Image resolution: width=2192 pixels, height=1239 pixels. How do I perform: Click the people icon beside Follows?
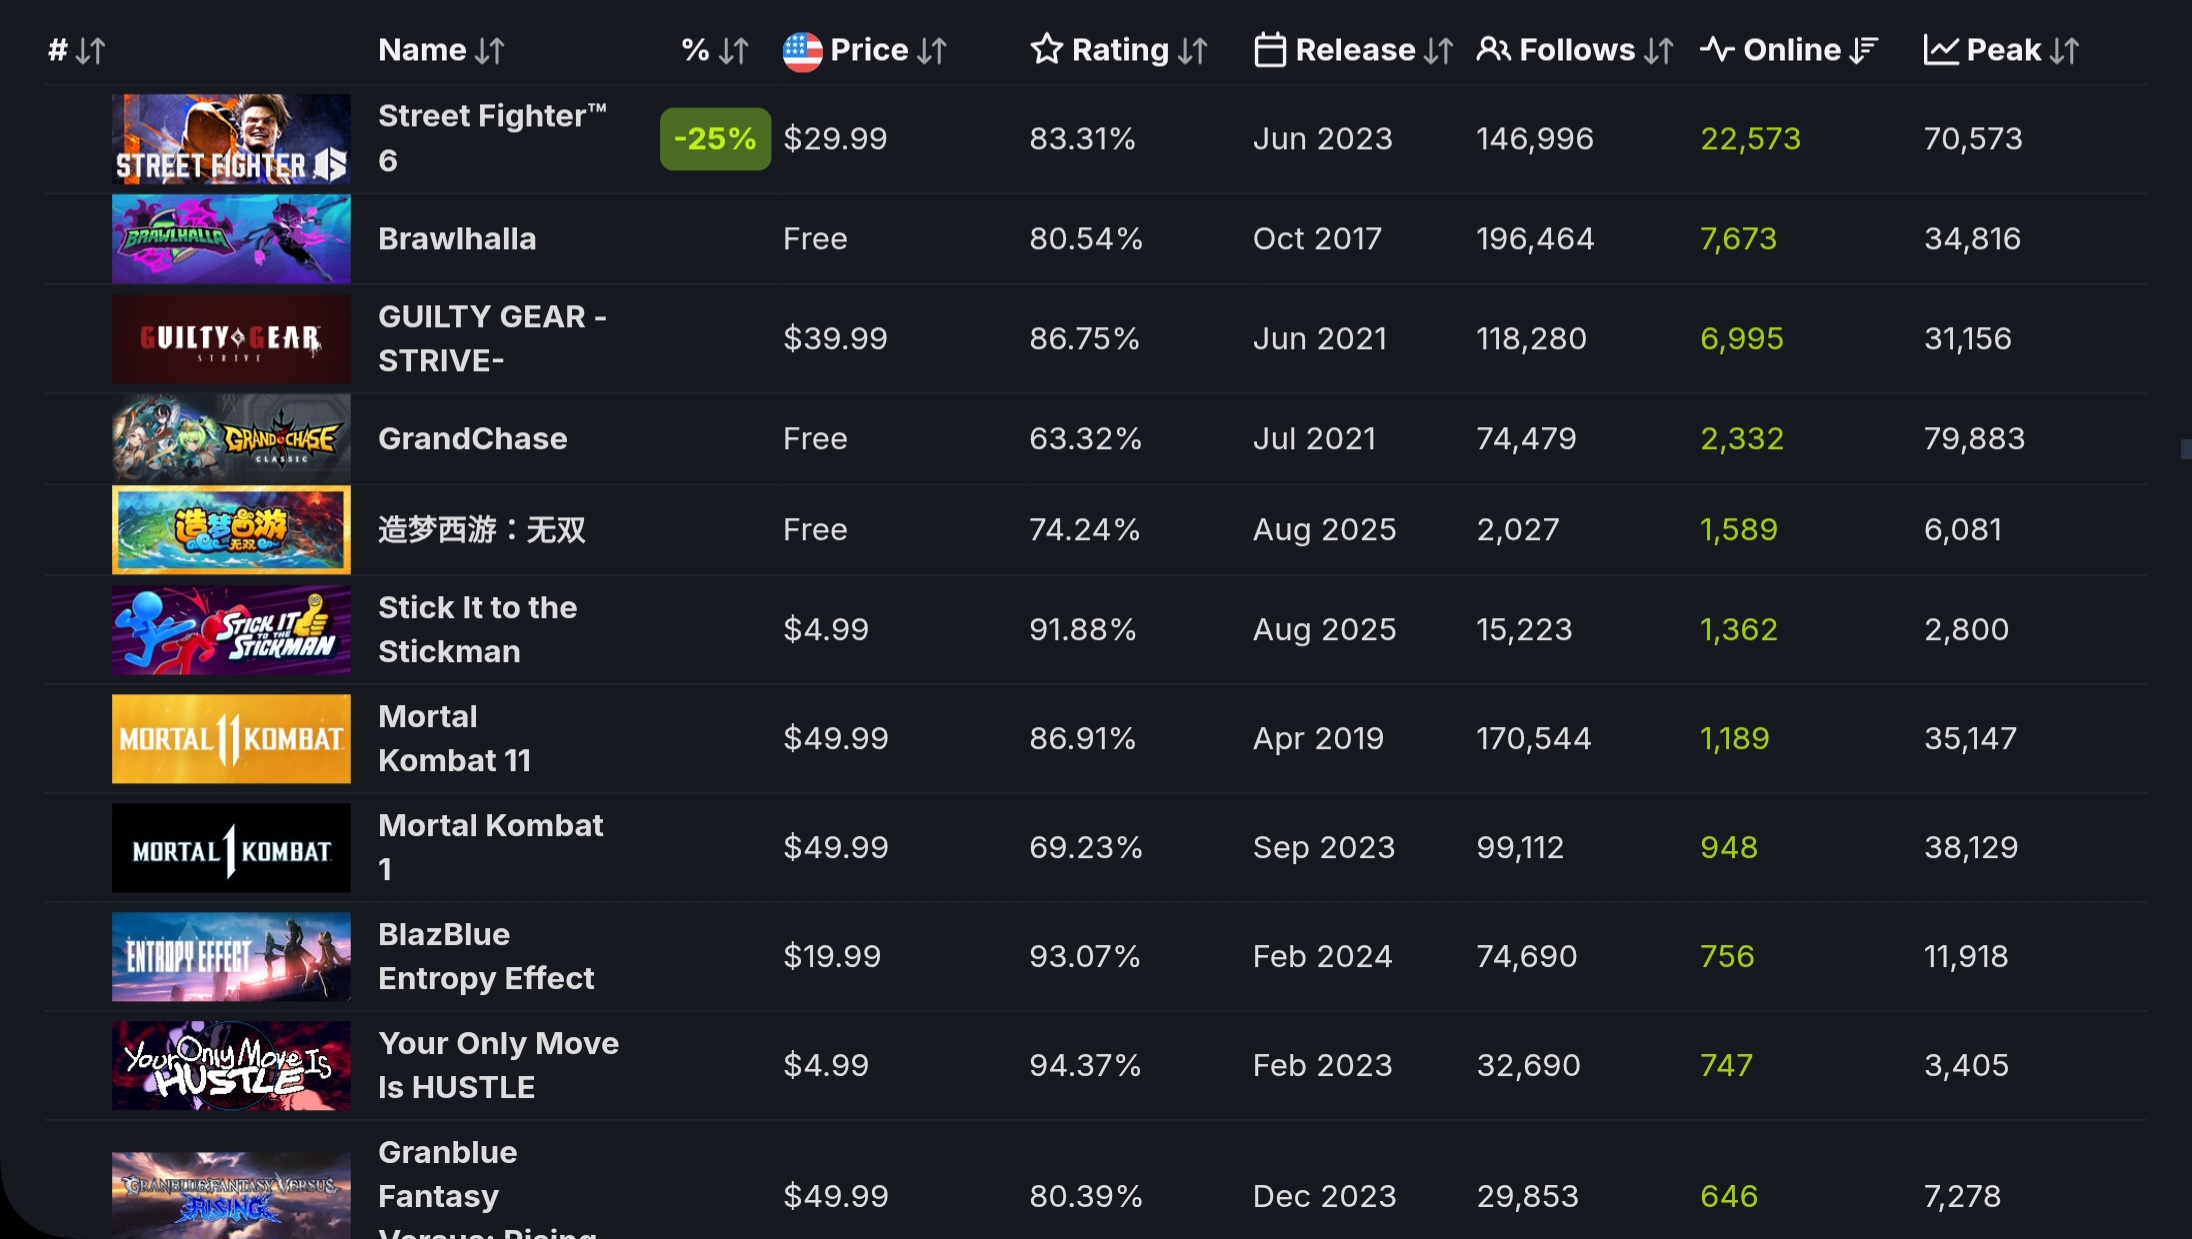click(x=1493, y=50)
